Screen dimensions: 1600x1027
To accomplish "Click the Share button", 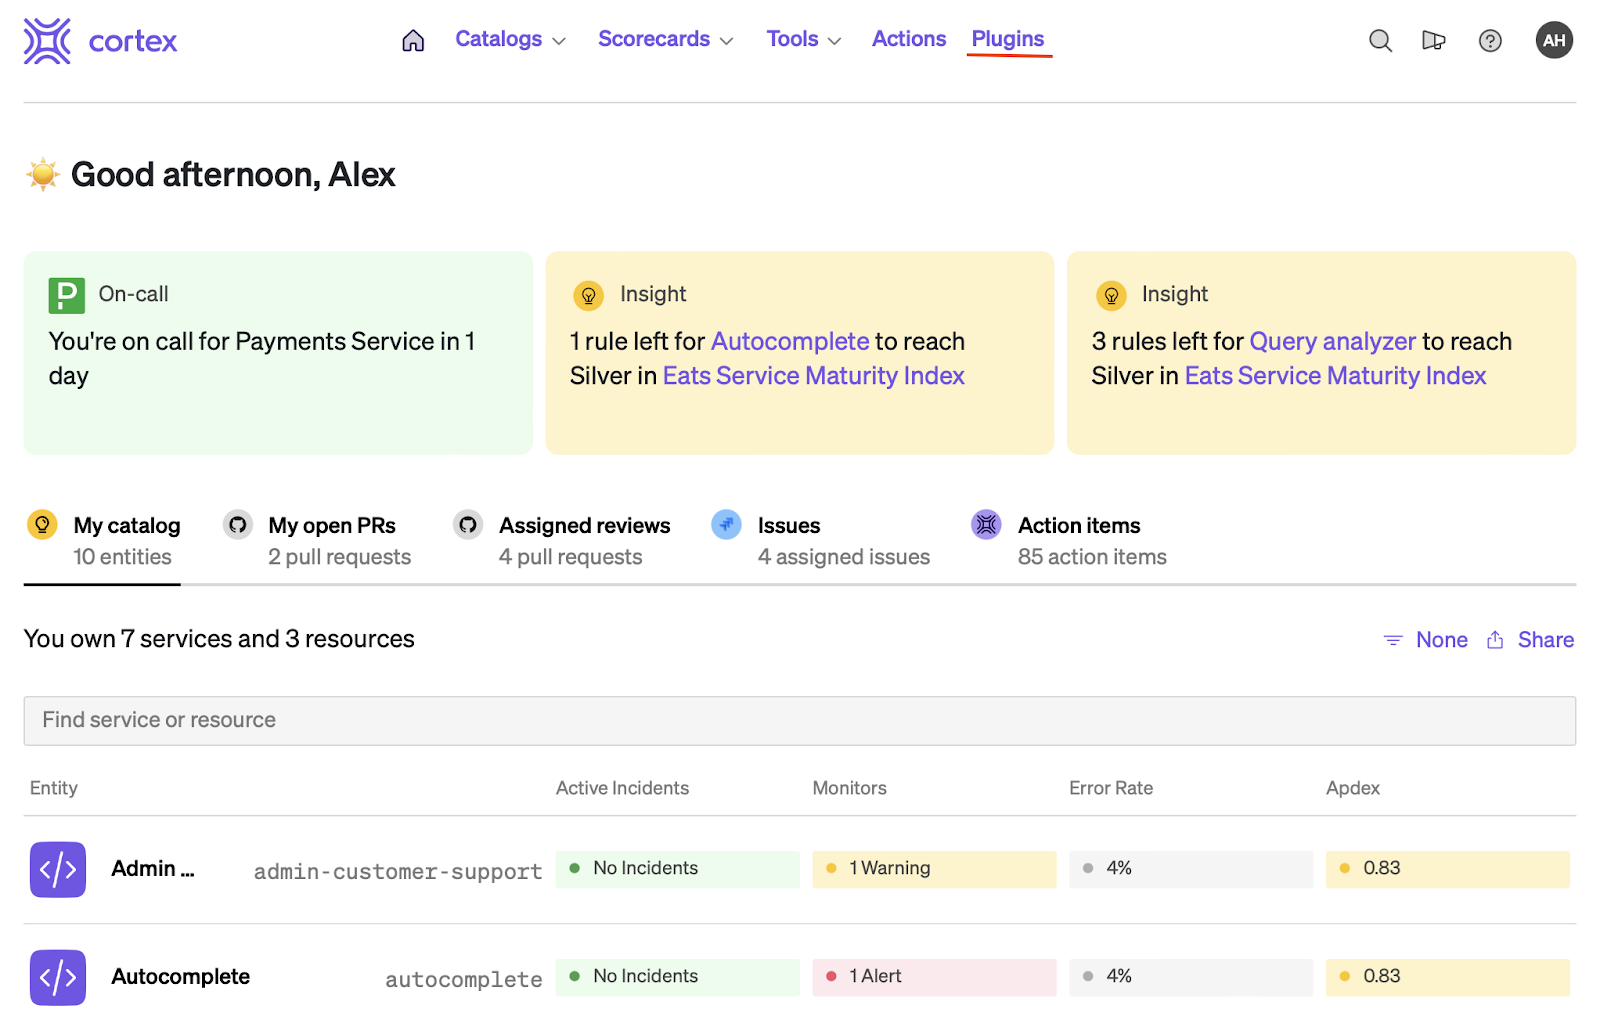I will pyautogui.click(x=1531, y=640).
